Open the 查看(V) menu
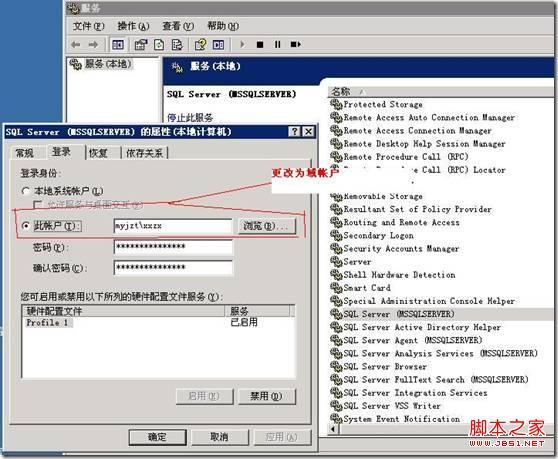The image size is (558, 459). (178, 26)
